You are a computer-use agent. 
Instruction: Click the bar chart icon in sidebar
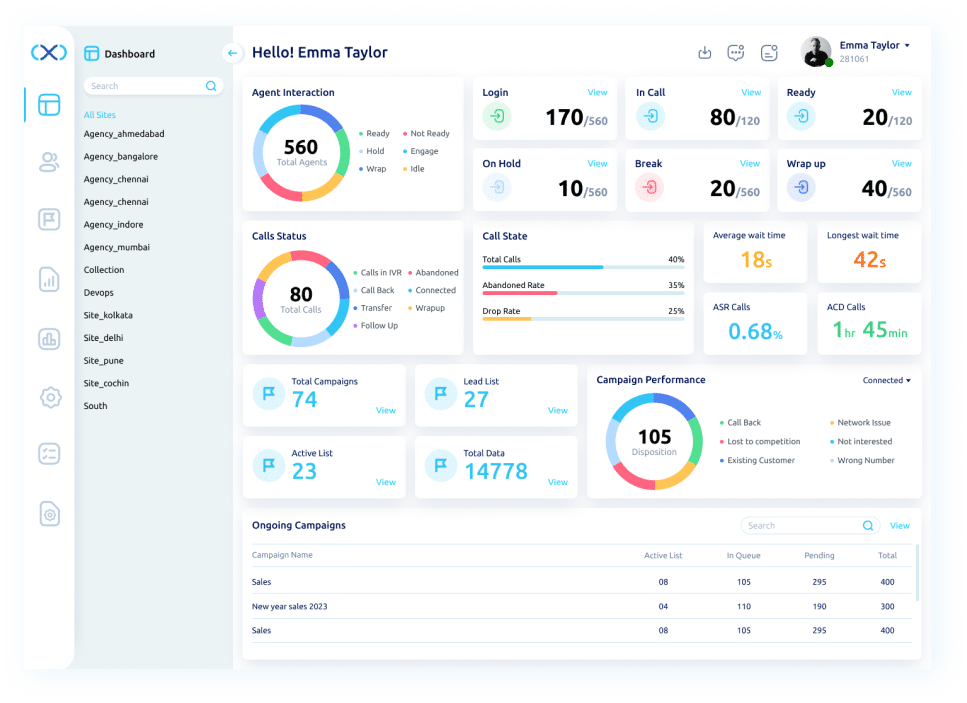49,339
